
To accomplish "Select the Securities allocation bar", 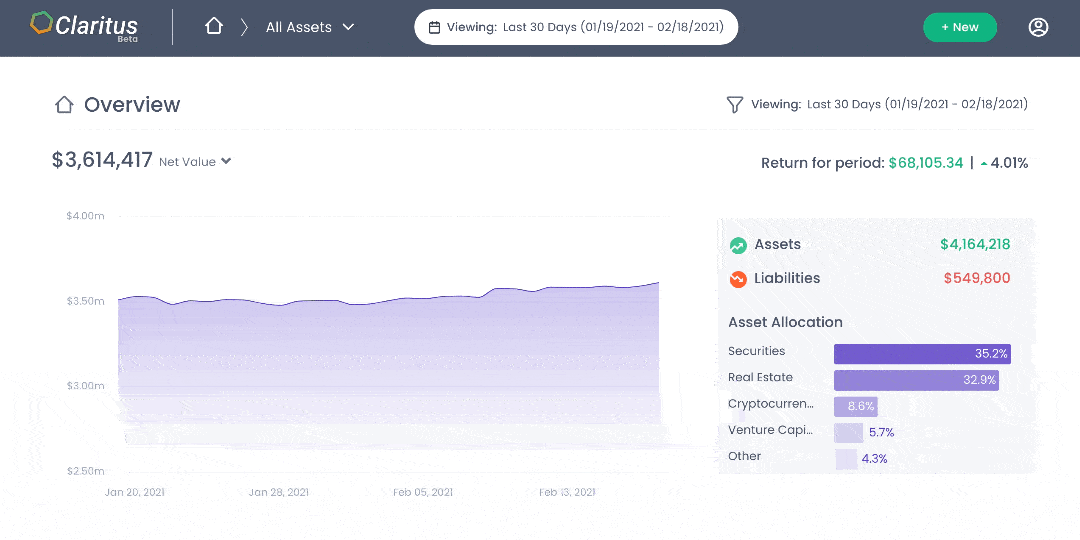I will [922, 354].
